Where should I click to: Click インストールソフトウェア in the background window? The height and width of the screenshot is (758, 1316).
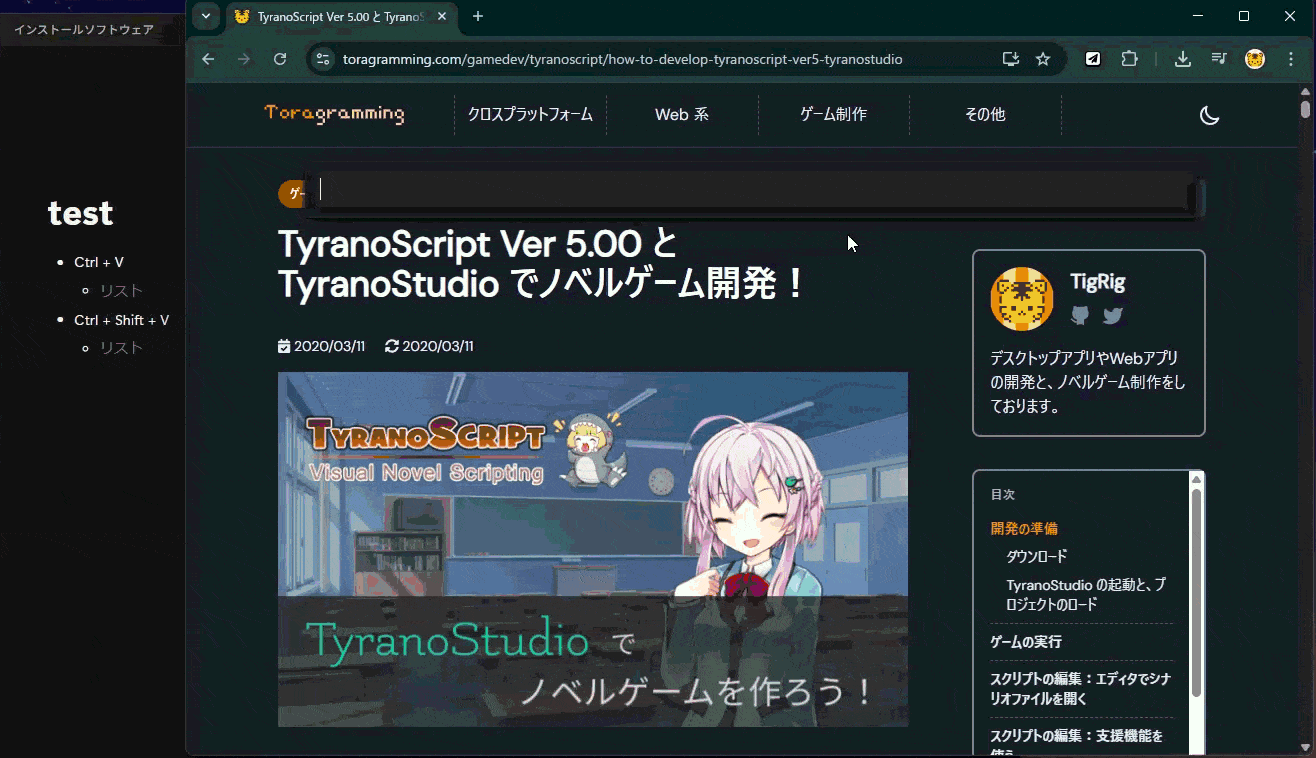click(x=84, y=30)
